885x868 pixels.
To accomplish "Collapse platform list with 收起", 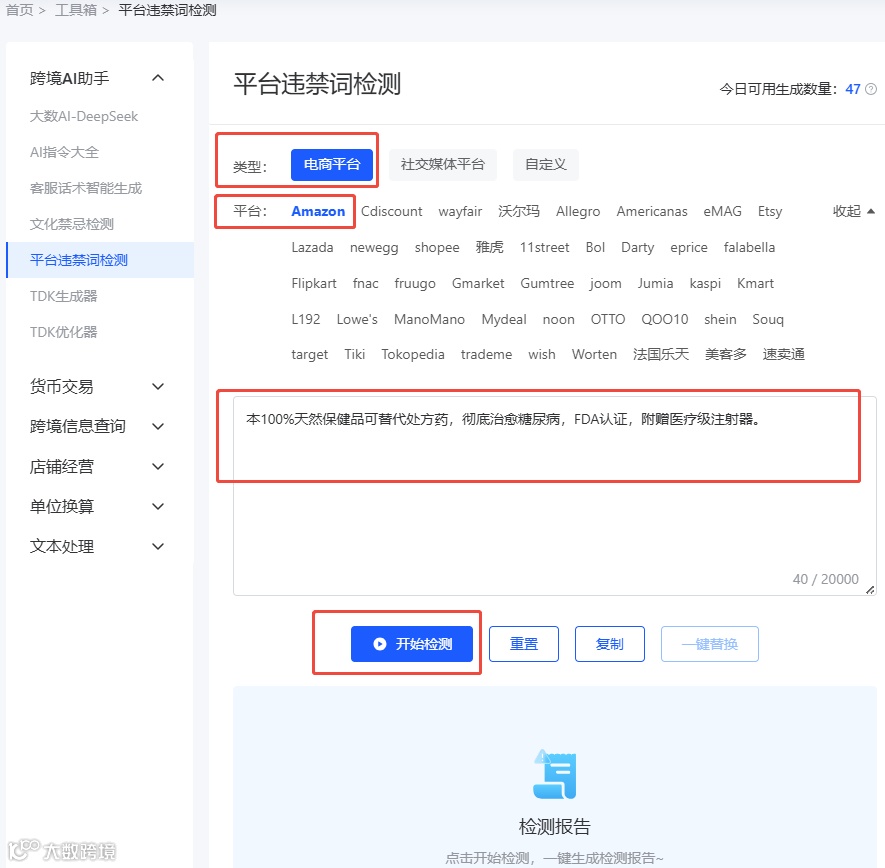I will point(853,211).
